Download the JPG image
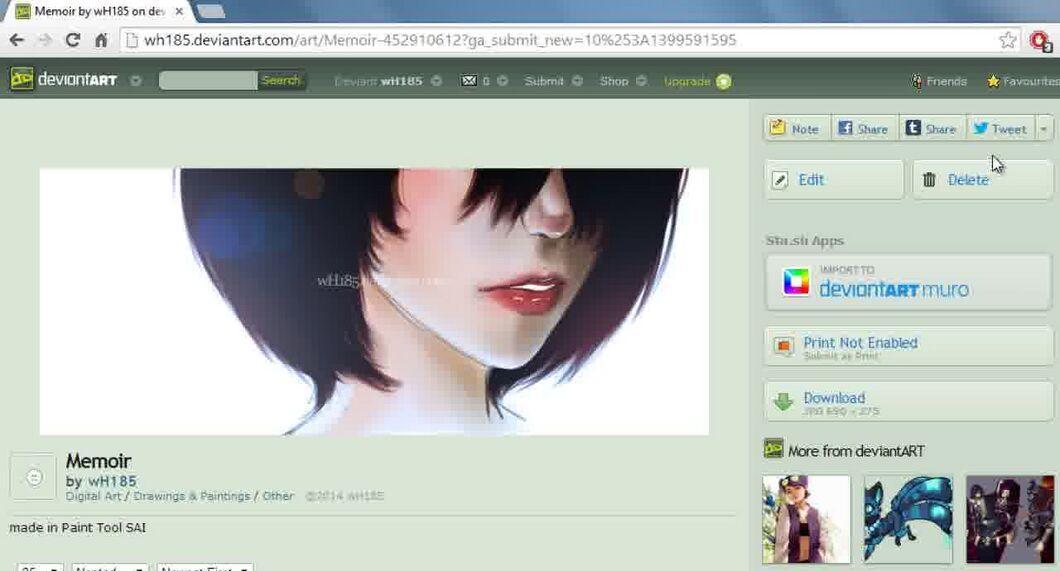Image resolution: width=1060 pixels, height=571 pixels. tap(909, 403)
